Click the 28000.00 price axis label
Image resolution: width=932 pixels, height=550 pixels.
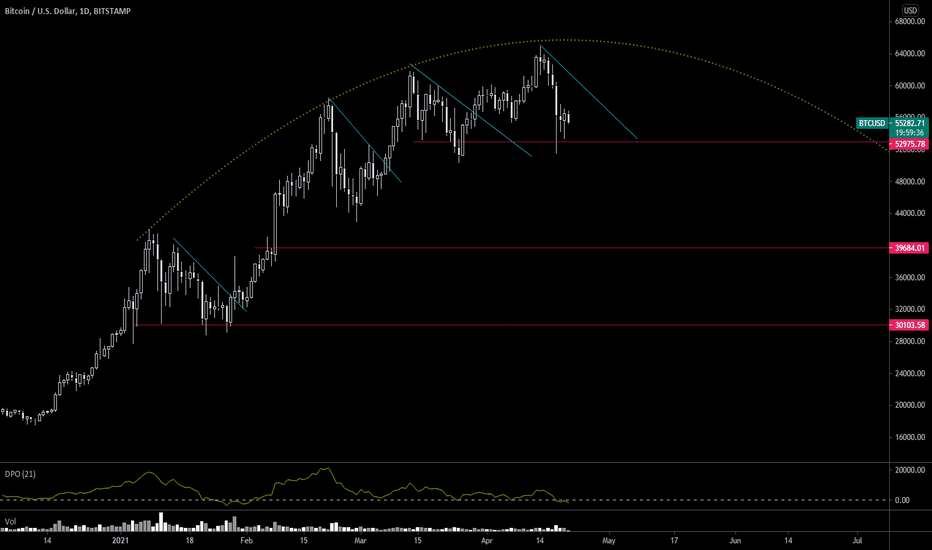click(910, 341)
